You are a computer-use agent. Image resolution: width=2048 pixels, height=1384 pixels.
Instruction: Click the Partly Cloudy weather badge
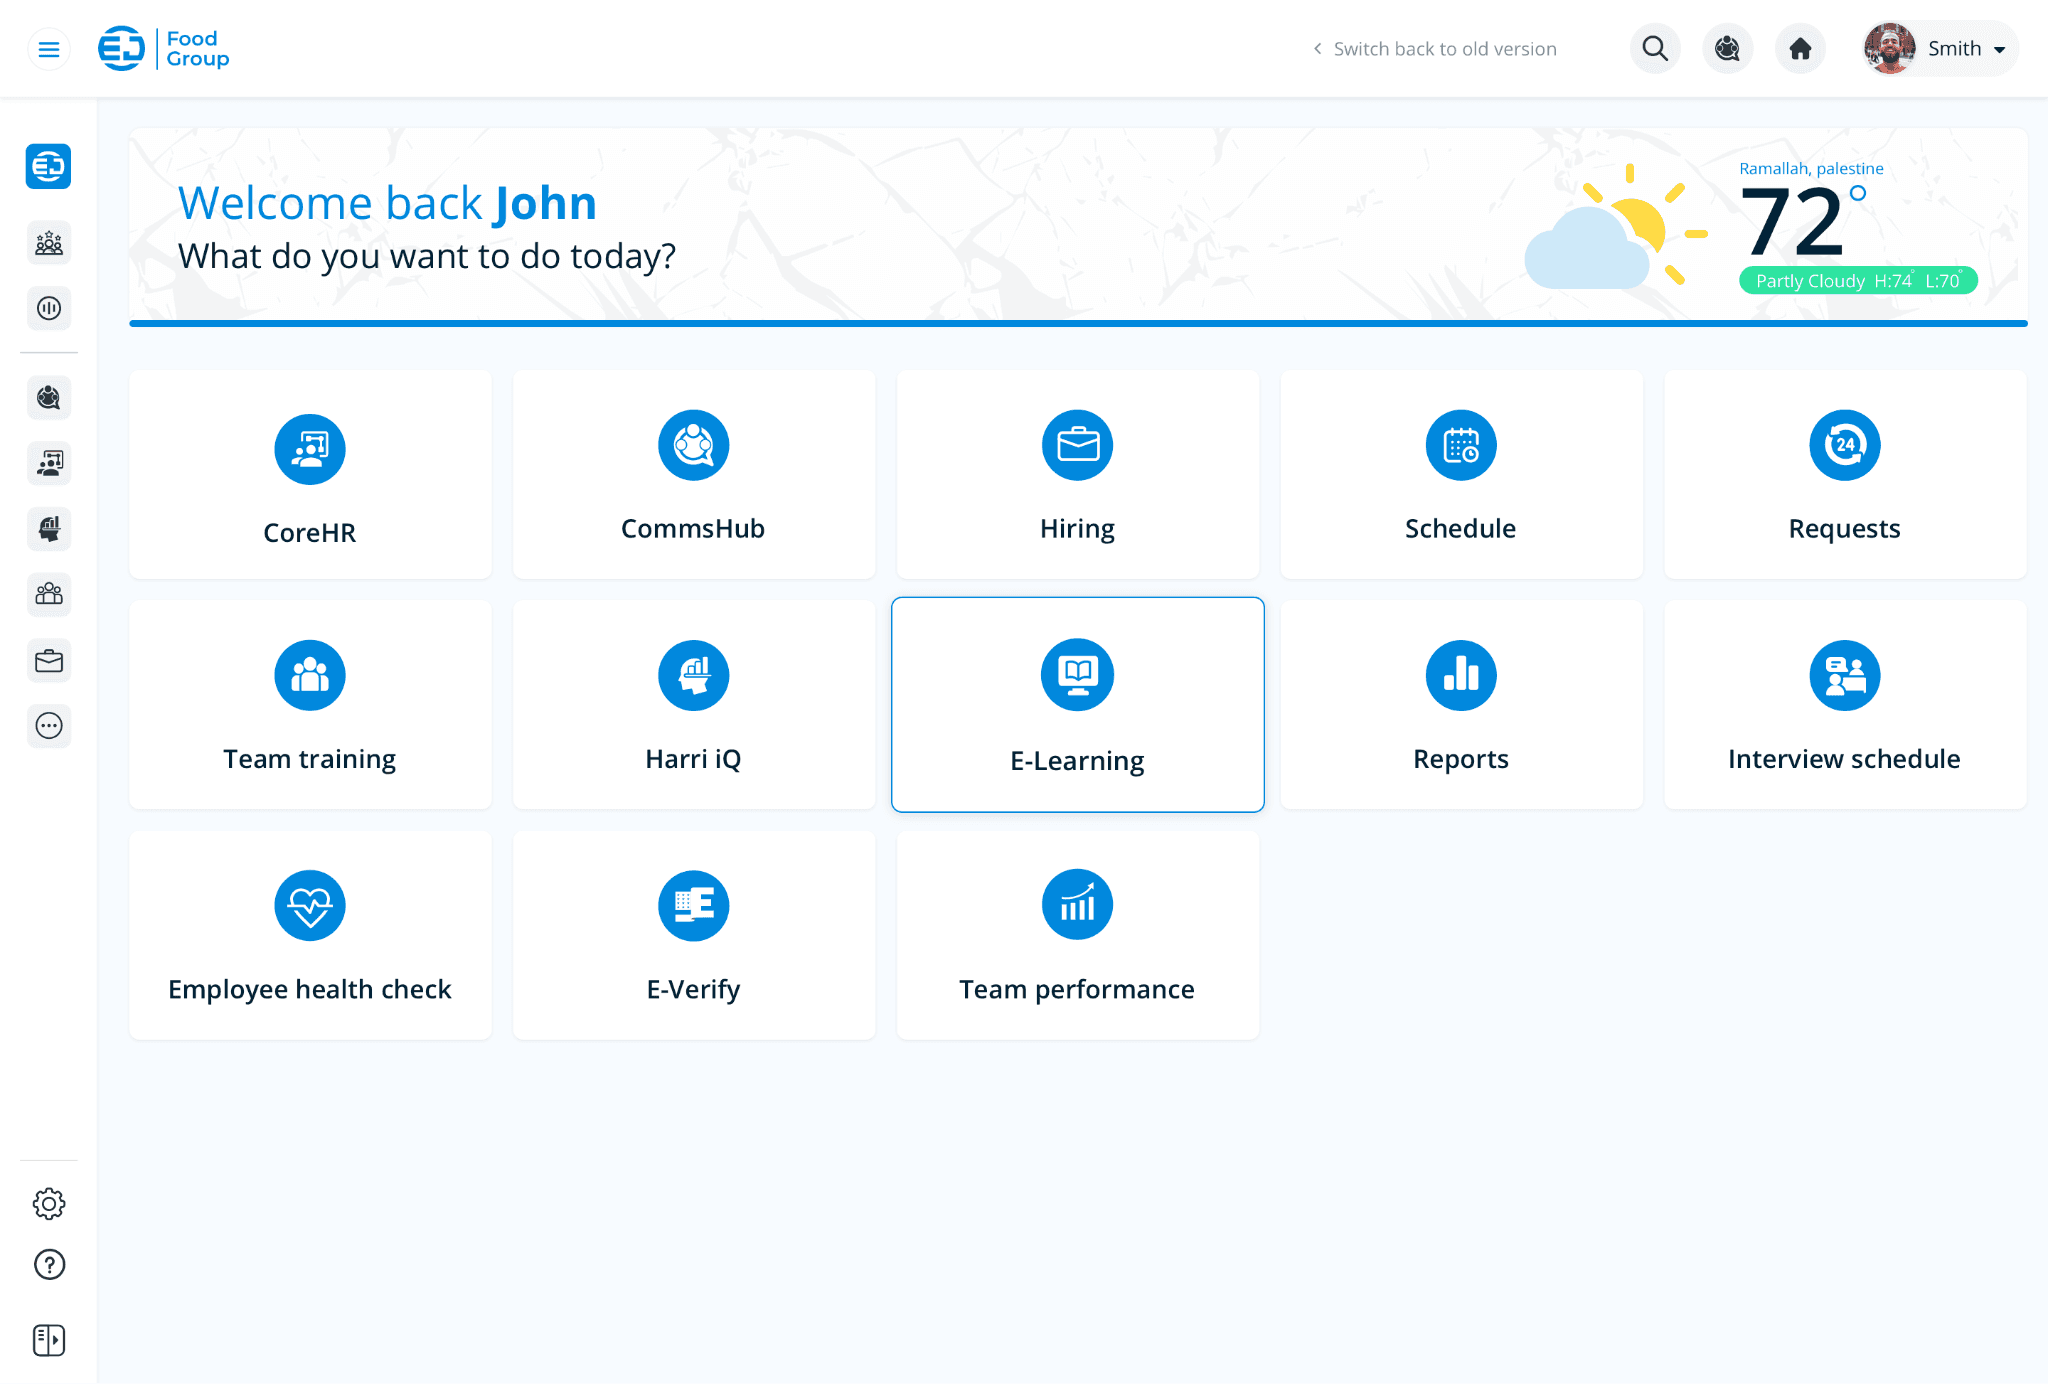coord(1857,281)
